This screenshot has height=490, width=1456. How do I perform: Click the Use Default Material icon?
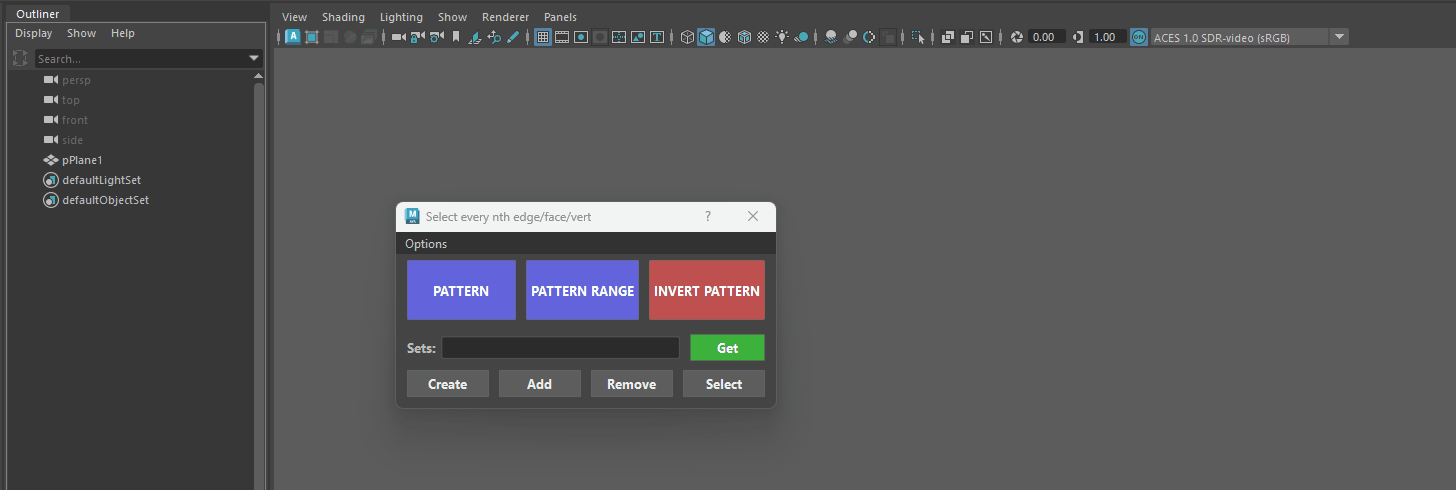(726, 37)
